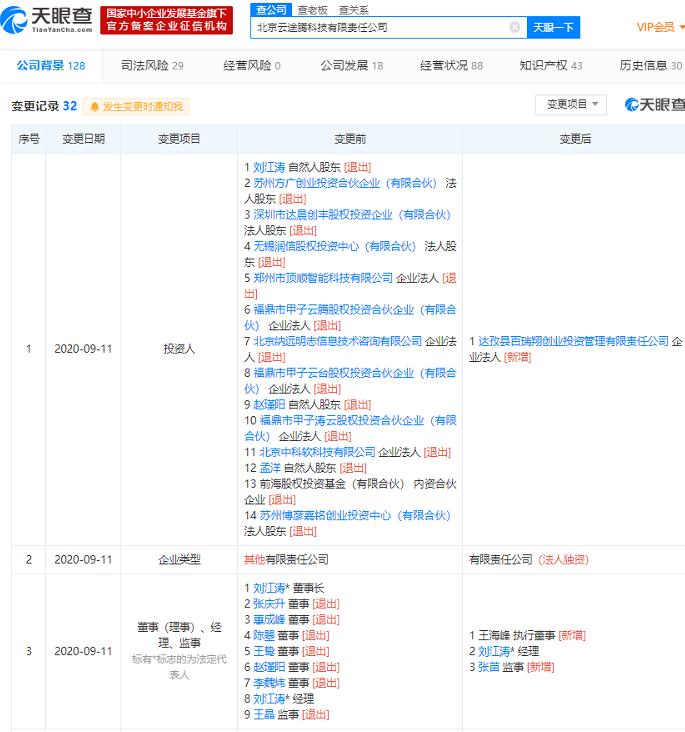Open 赵瑾阳 自然人股东 link

269,405
